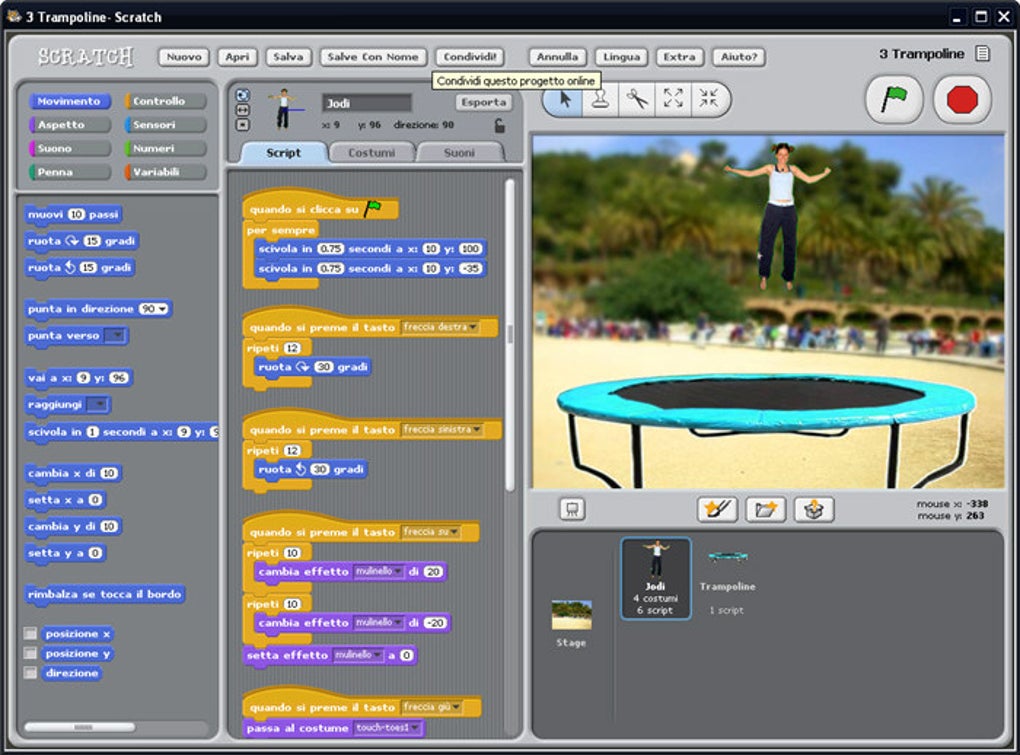The image size is (1020, 755).
Task: Click green flag in hat block
Action: (x=373, y=208)
